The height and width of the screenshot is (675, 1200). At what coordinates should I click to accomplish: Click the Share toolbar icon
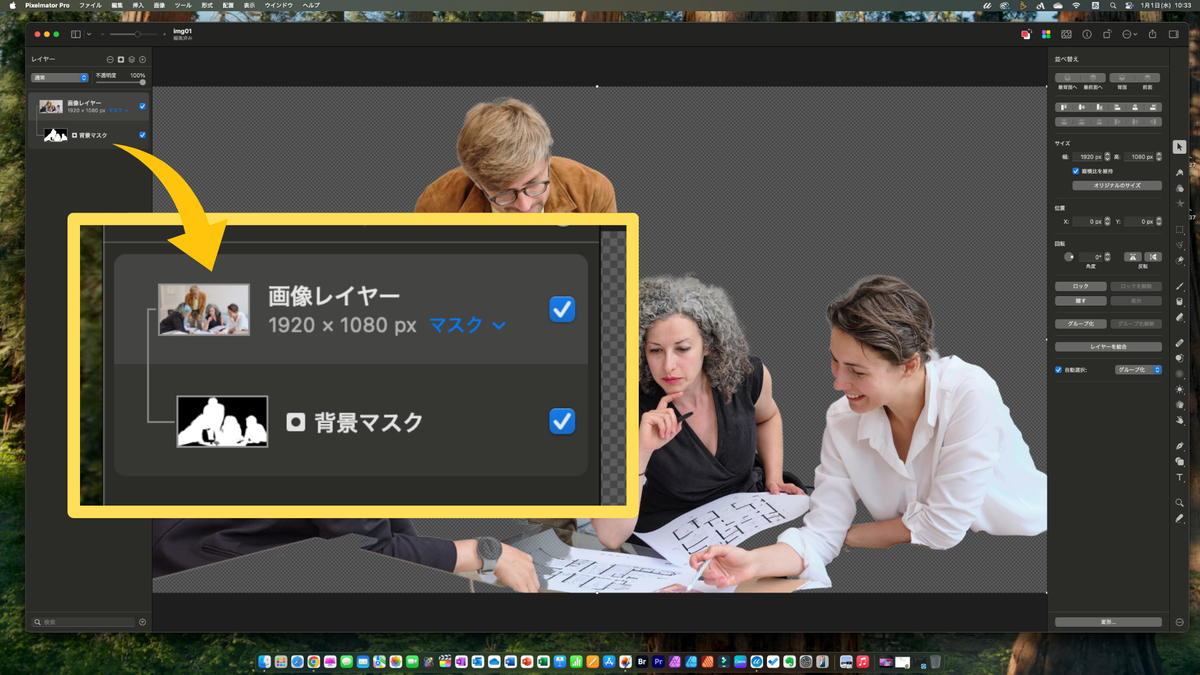click(x=1152, y=34)
